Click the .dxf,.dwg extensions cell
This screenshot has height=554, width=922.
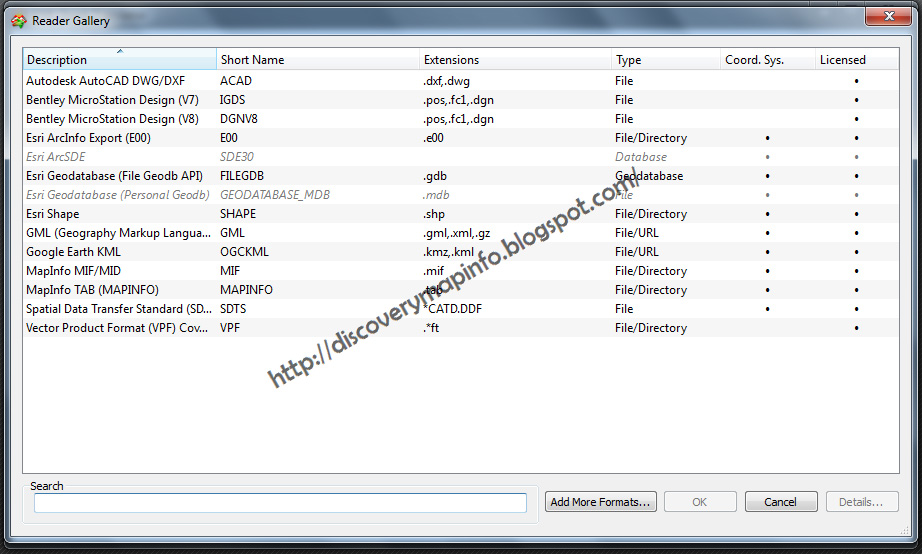tap(446, 81)
